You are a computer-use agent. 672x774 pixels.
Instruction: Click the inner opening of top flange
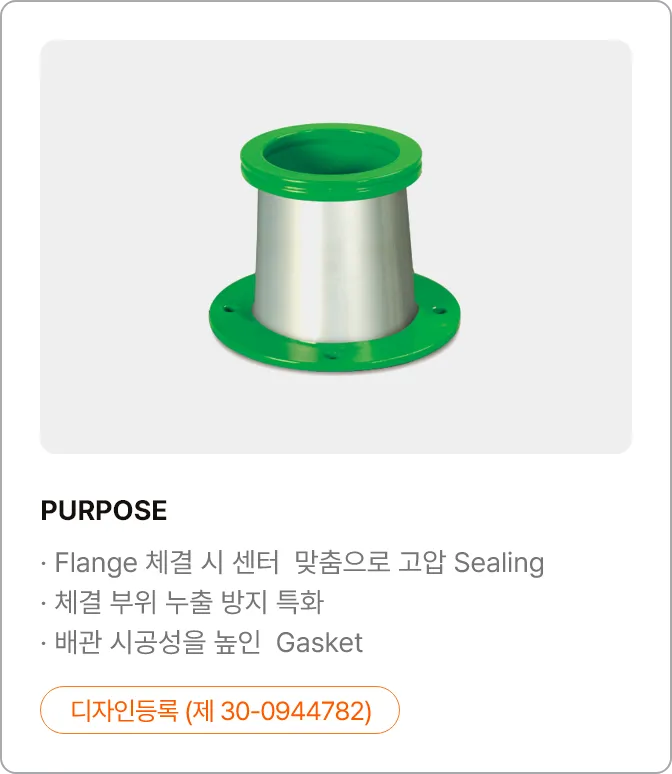(x=331, y=153)
